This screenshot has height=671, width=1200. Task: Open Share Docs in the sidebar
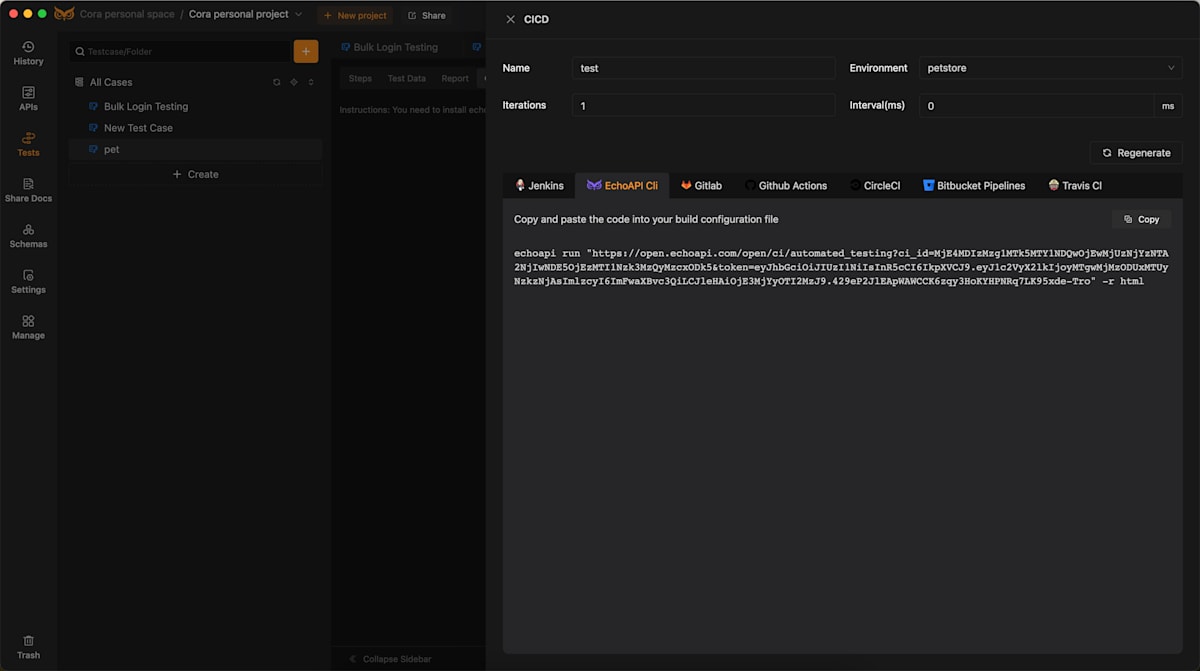coord(28,190)
